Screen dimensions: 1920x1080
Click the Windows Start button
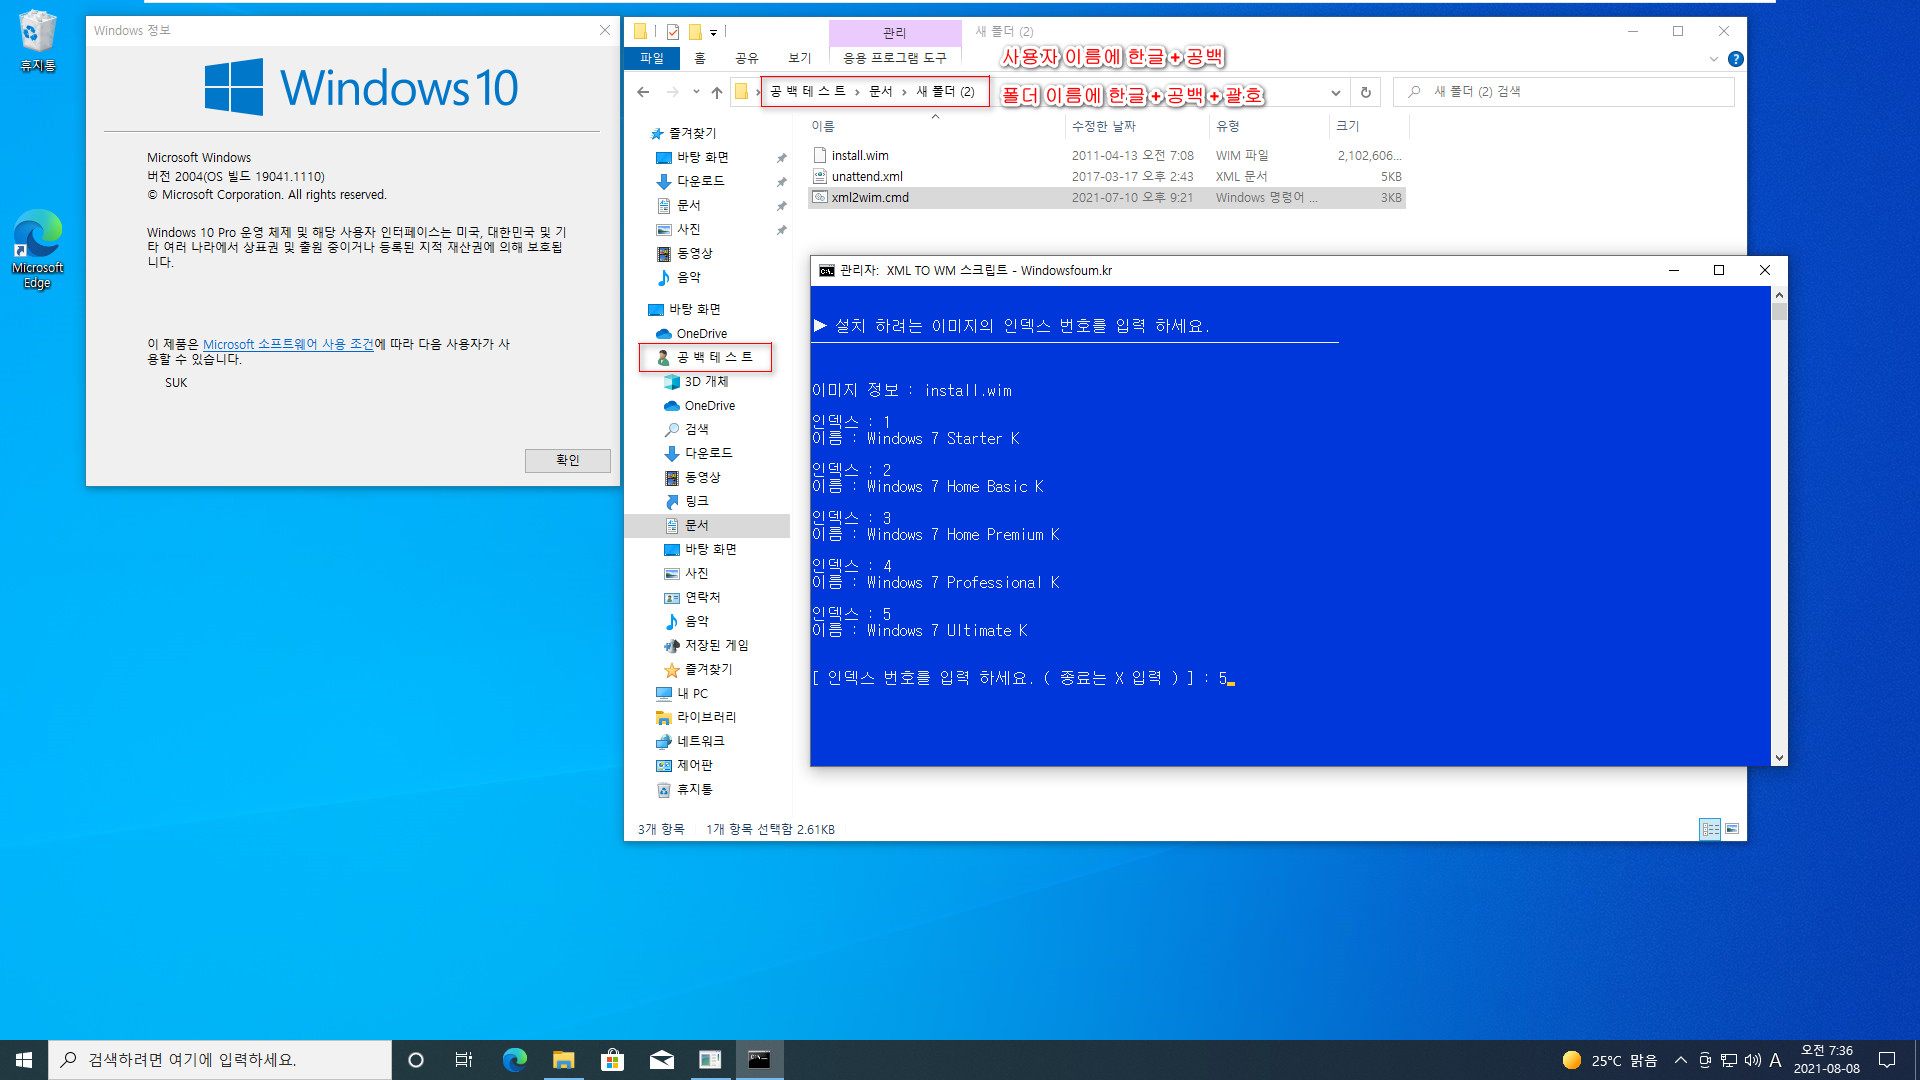(x=24, y=1060)
